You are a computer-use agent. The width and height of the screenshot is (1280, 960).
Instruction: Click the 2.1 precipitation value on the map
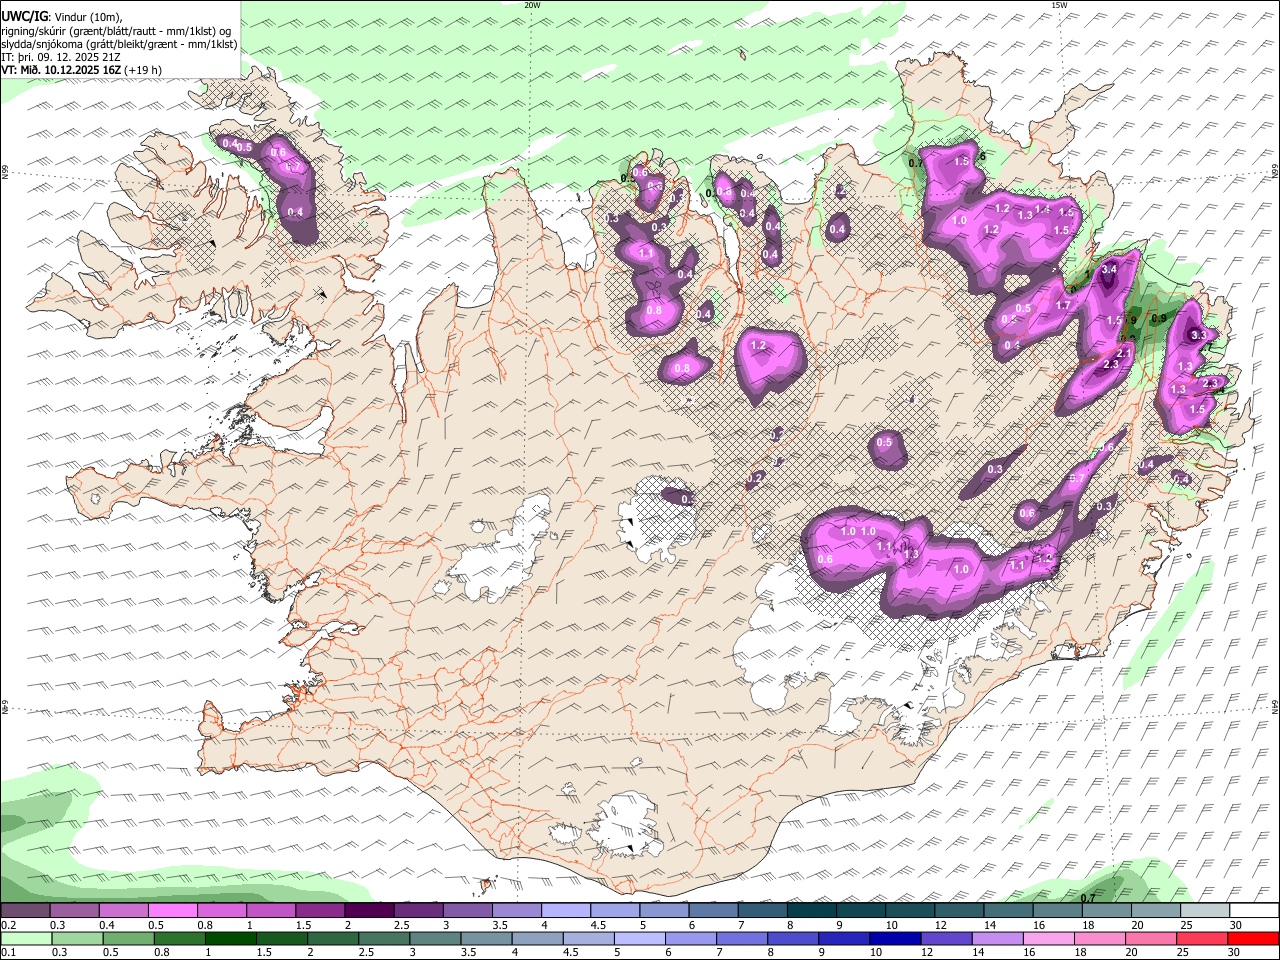(x=1123, y=353)
